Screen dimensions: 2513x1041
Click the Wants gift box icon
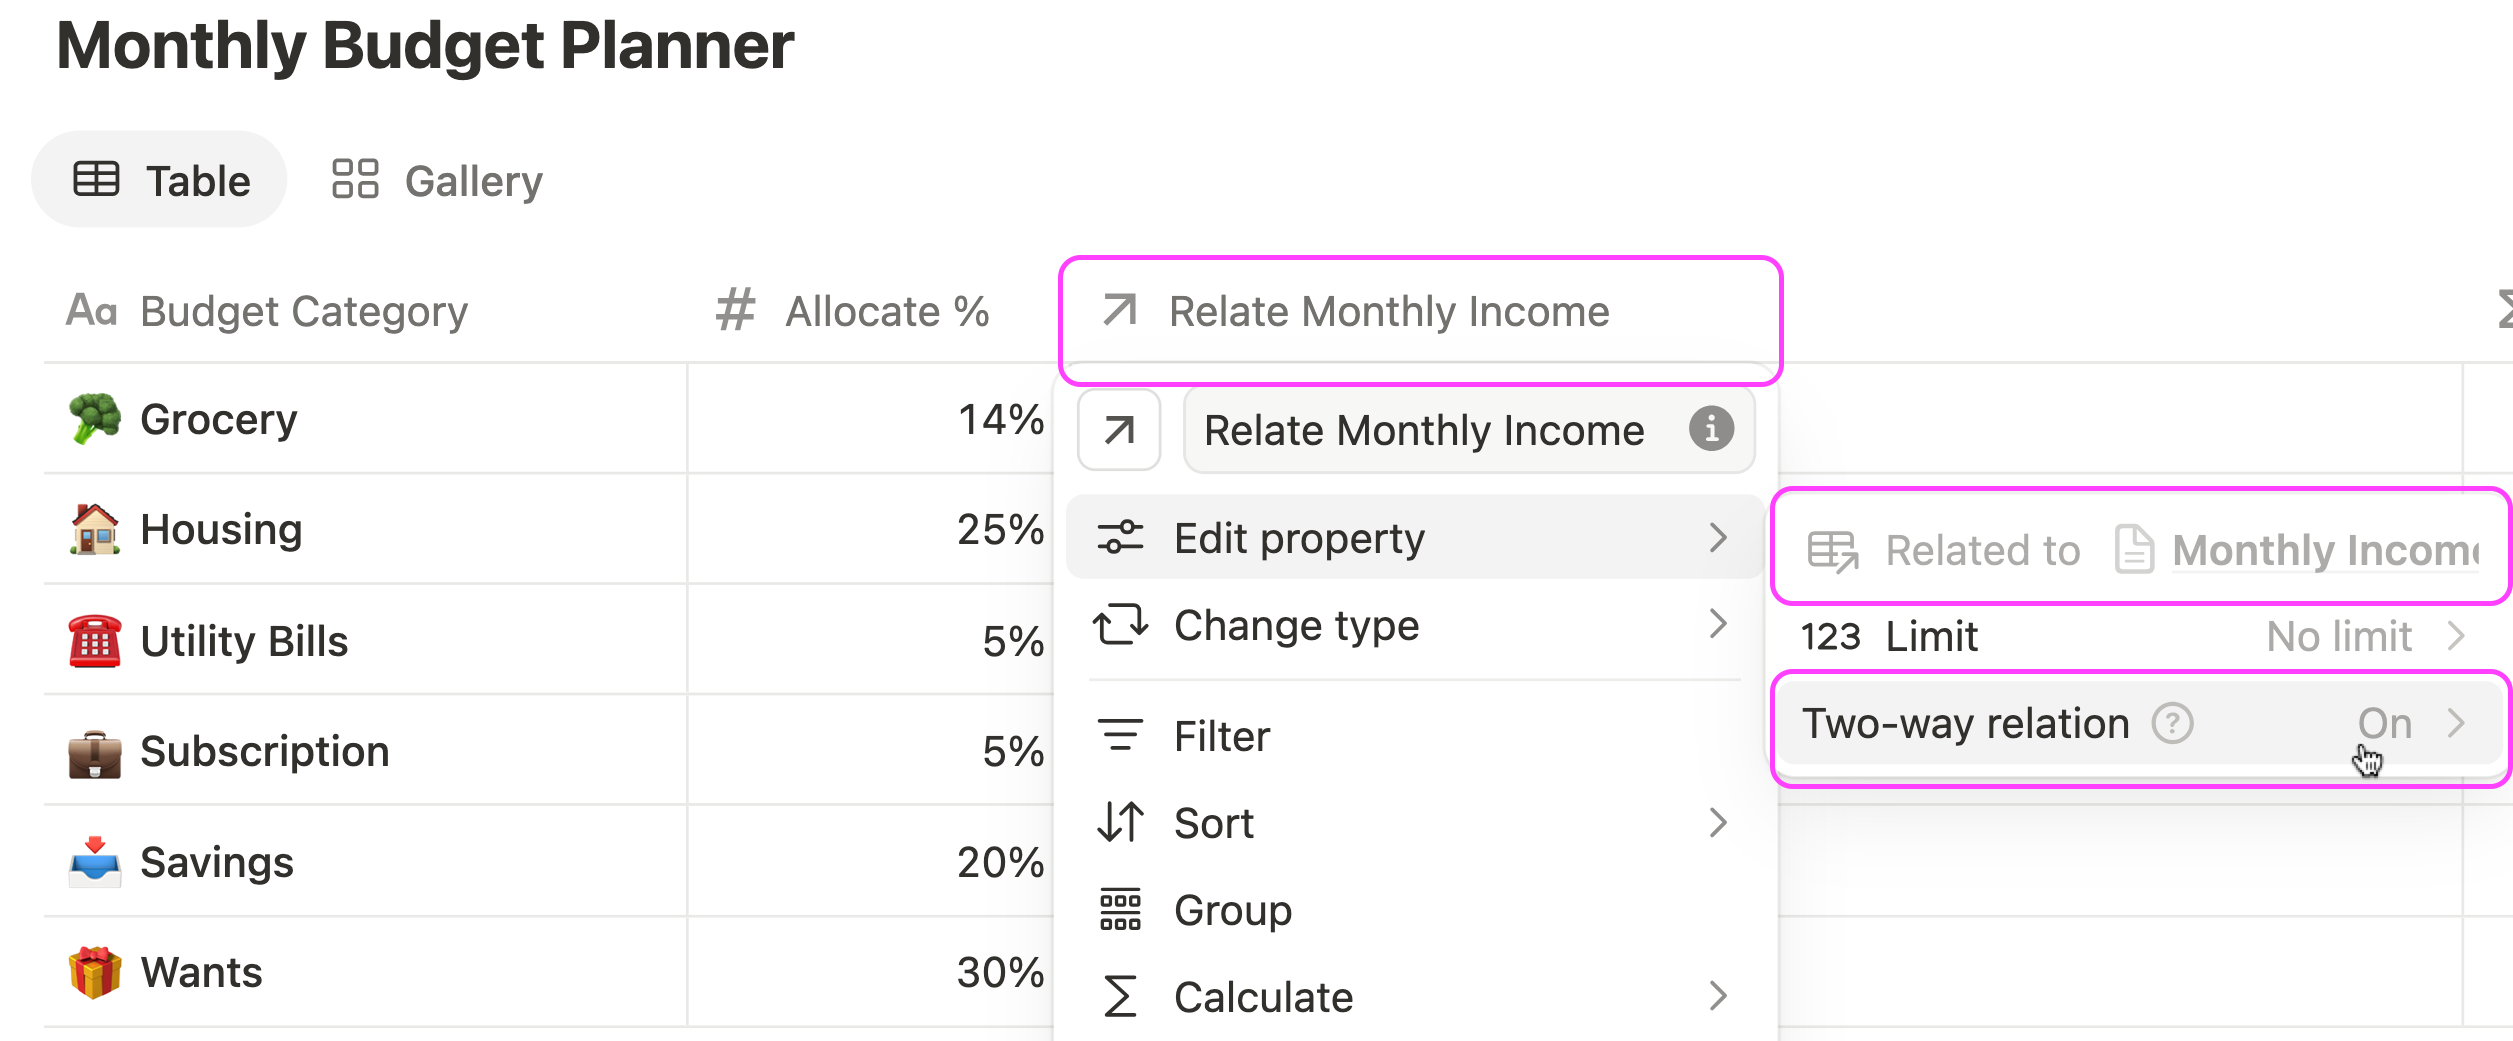pyautogui.click(x=95, y=972)
